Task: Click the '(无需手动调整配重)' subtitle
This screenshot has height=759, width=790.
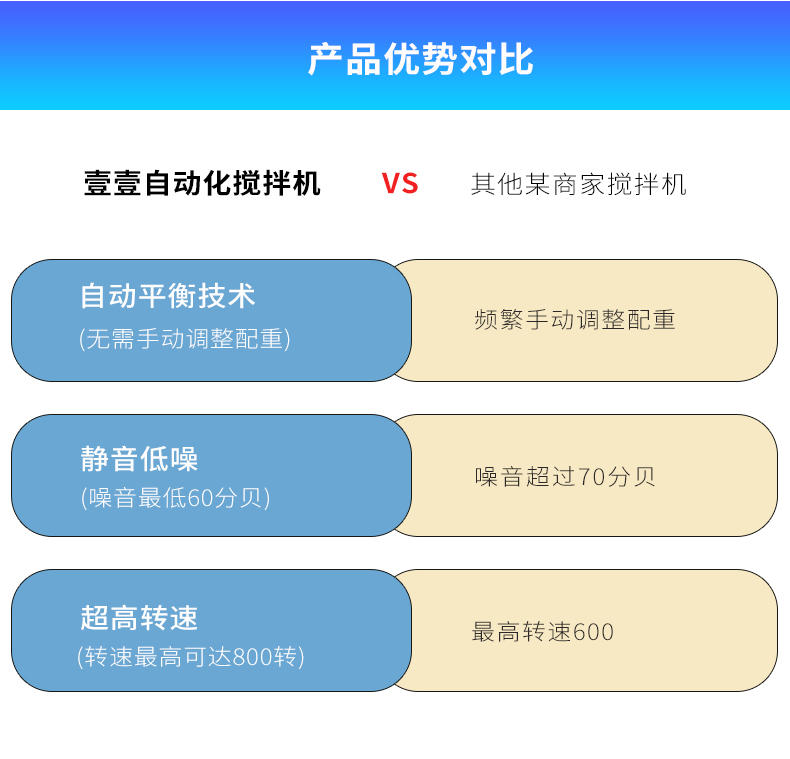Action: click(184, 339)
